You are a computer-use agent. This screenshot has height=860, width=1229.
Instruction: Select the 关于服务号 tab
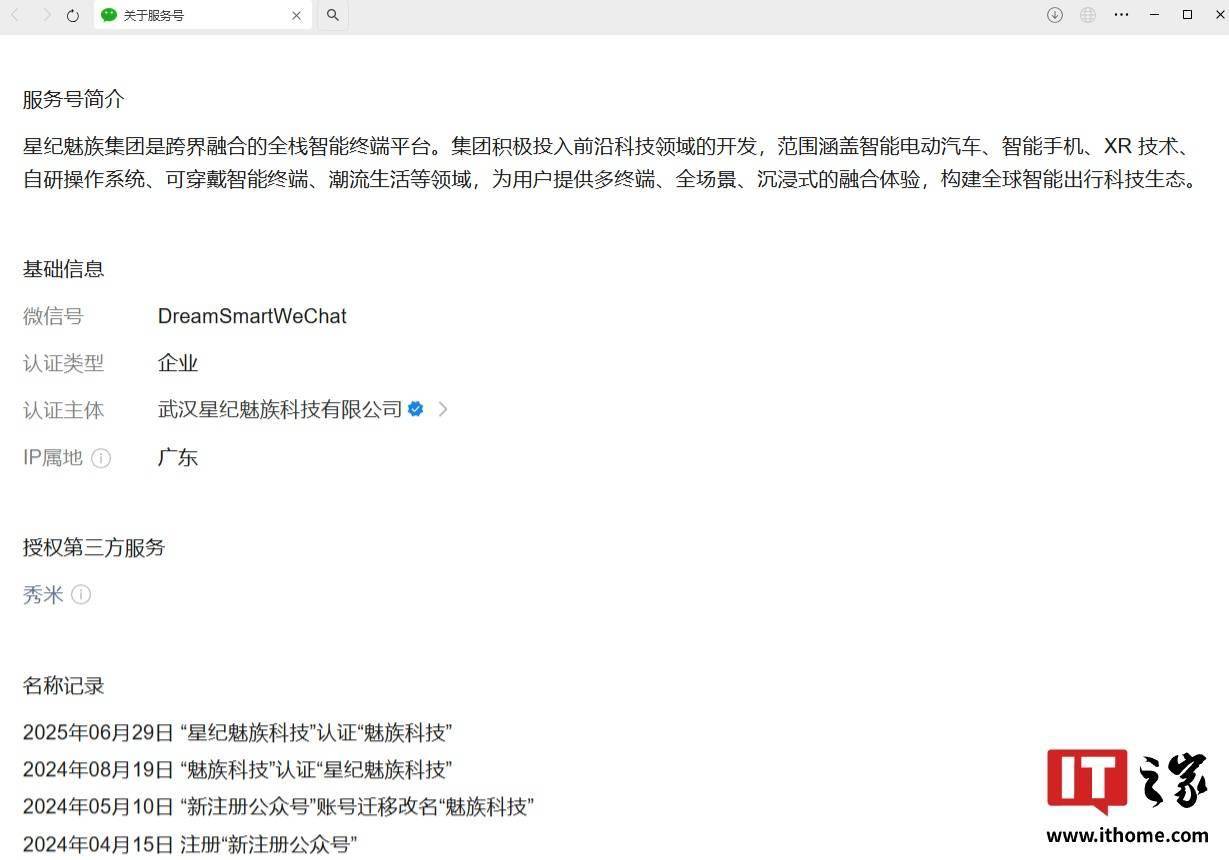point(202,15)
